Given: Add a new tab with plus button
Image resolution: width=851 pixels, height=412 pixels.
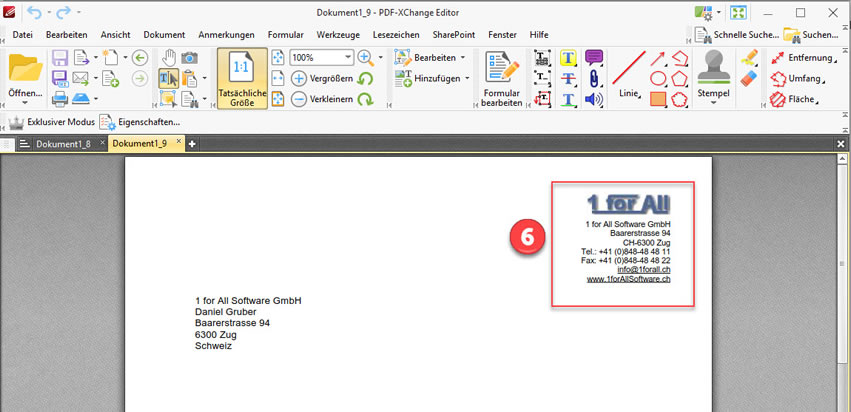Looking at the screenshot, I should coord(192,144).
